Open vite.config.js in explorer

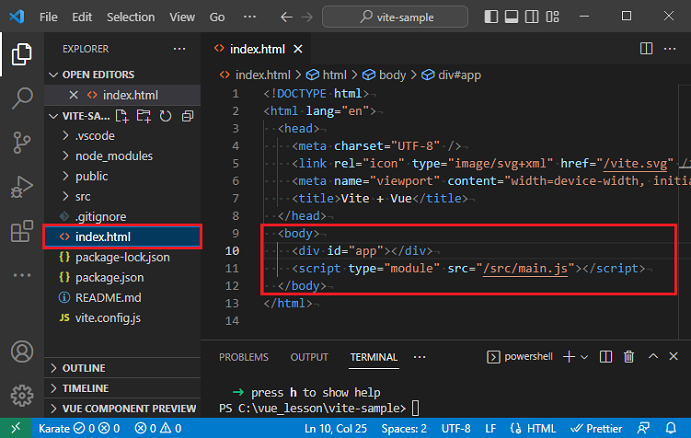tap(108, 318)
